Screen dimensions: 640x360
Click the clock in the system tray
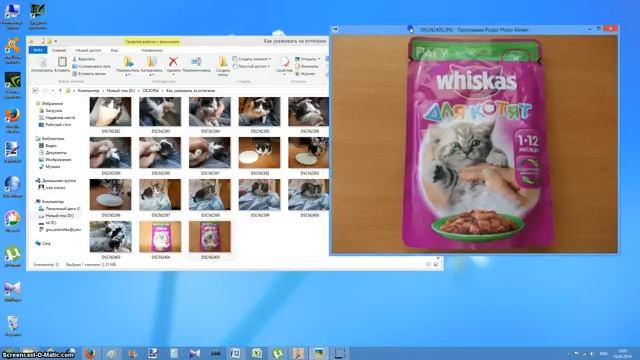623,354
